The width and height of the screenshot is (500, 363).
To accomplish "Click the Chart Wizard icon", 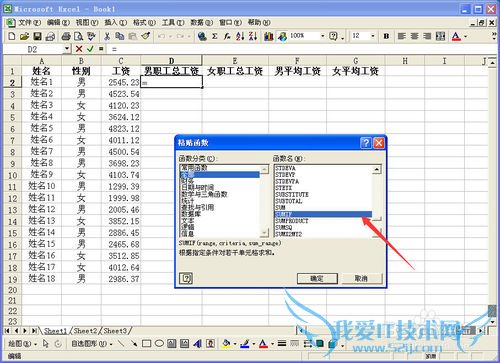I will pyautogui.click(x=269, y=36).
